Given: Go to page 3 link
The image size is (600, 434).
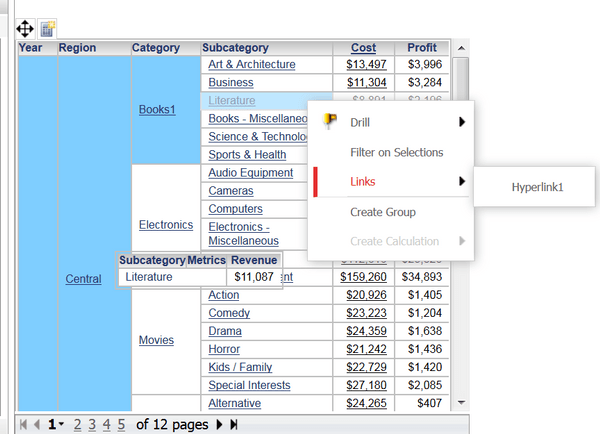Looking at the screenshot, I should coord(91,424).
